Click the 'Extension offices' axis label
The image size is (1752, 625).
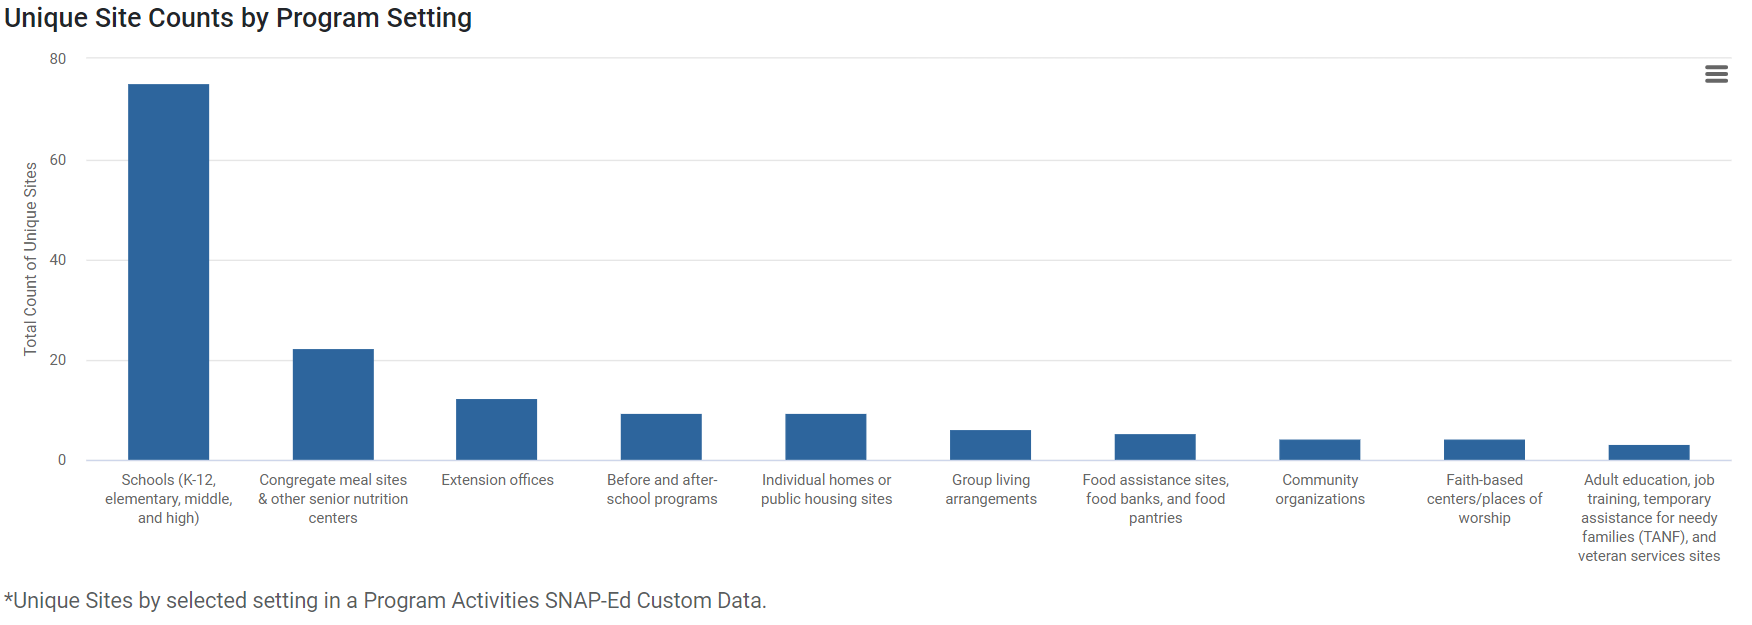click(497, 480)
